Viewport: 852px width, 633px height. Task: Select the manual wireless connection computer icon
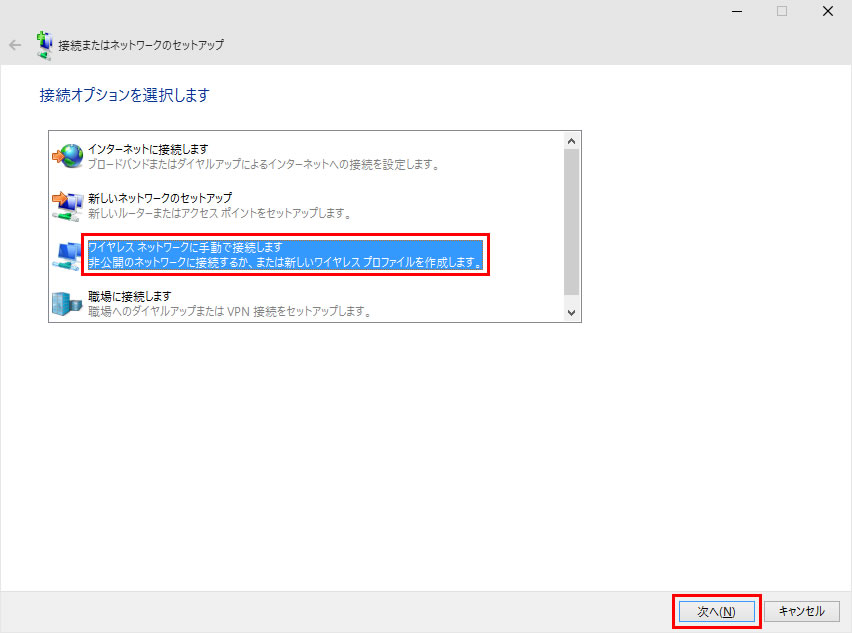click(x=67, y=254)
